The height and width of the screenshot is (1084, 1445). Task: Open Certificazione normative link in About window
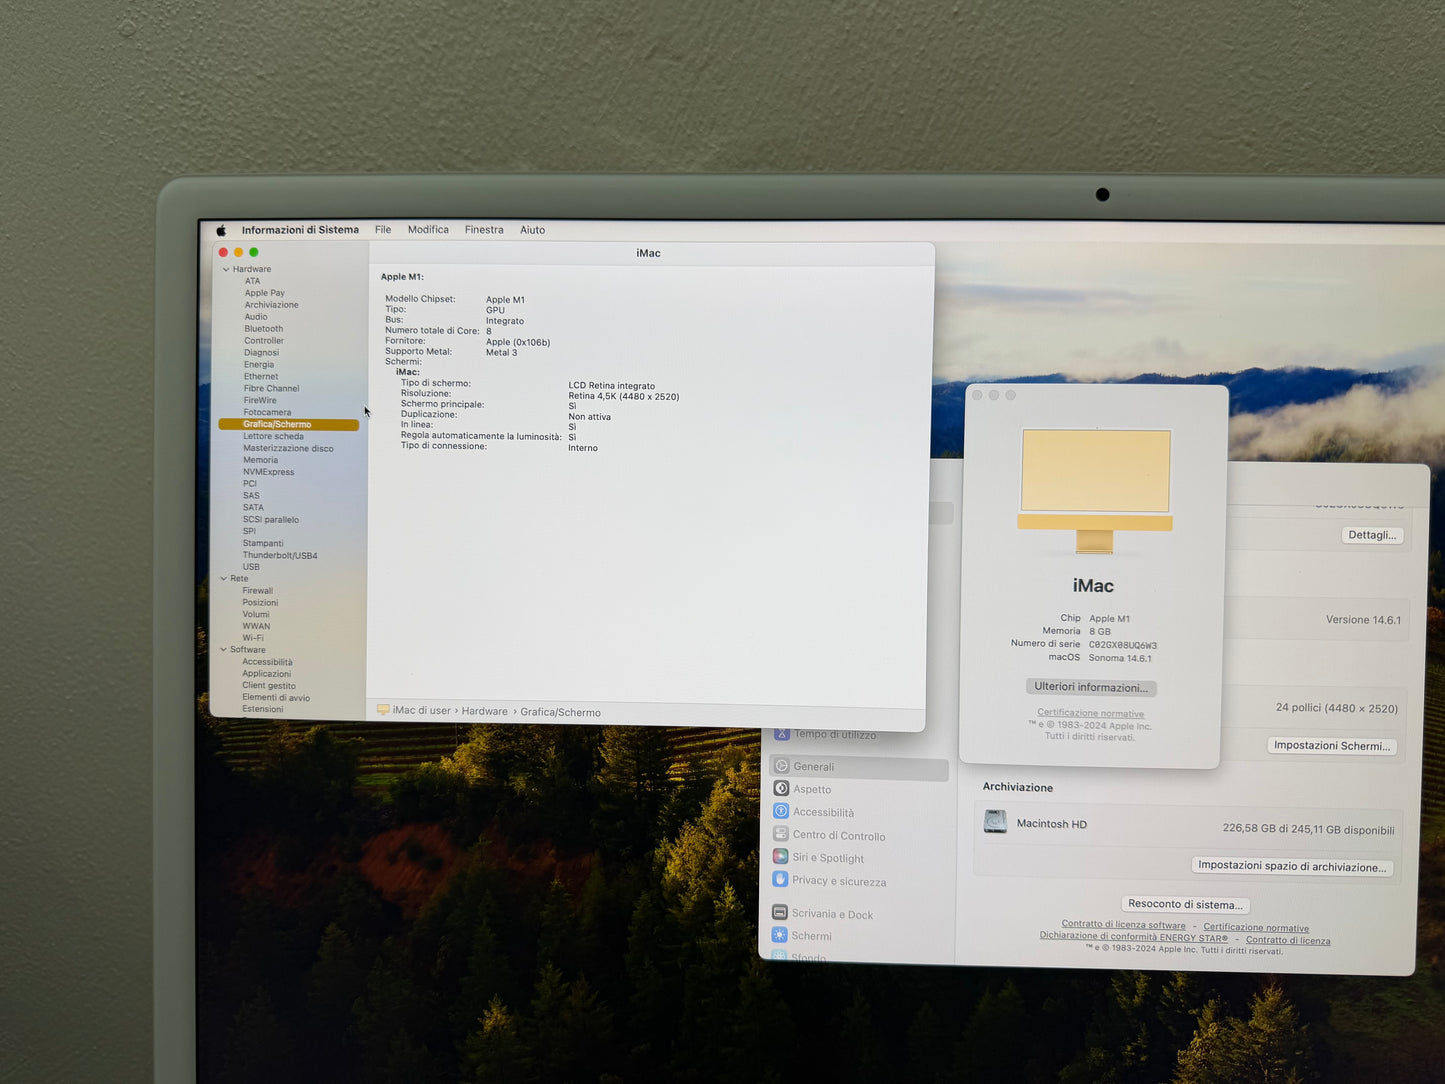pyautogui.click(x=1091, y=713)
